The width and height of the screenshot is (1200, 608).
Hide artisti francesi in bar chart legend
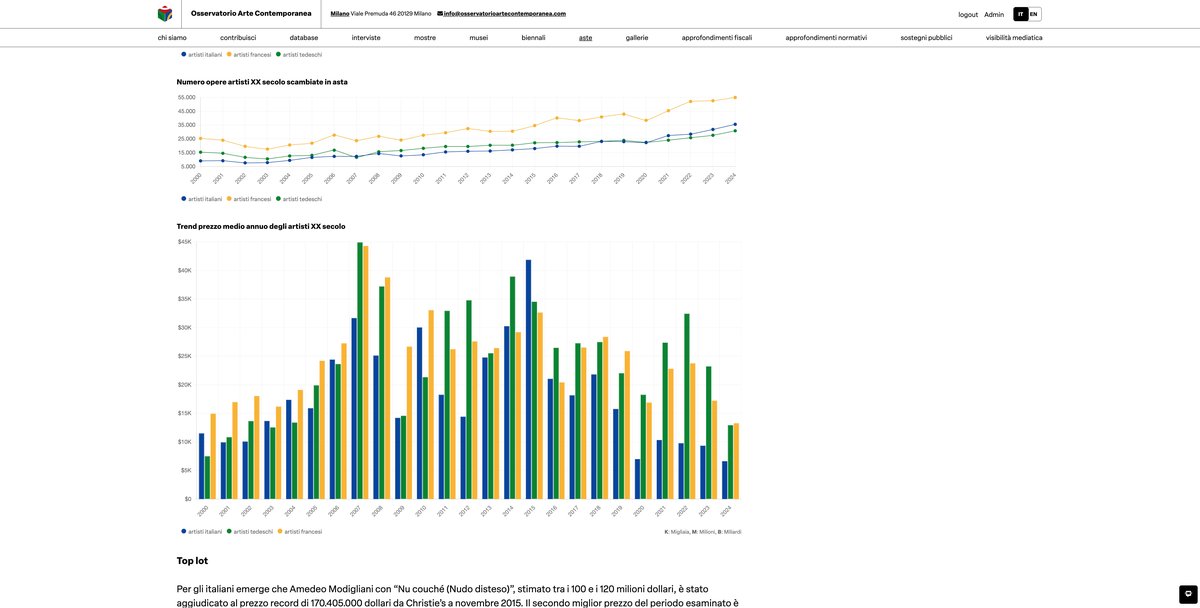coord(302,532)
